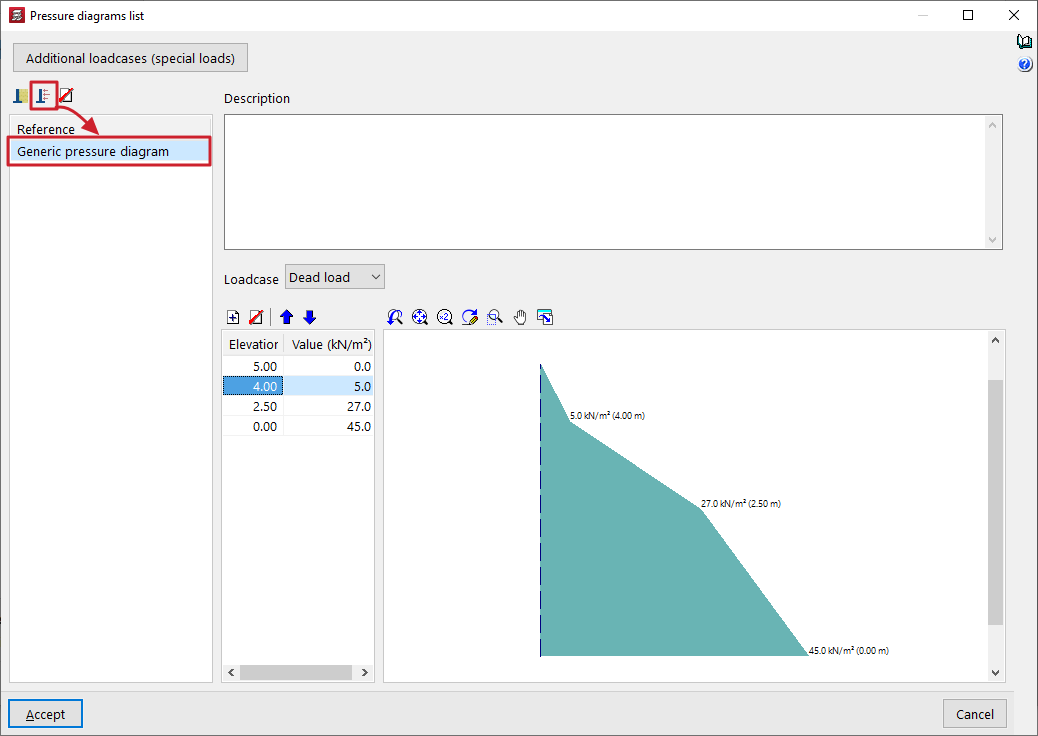Select elevation cell 5.00
Screen dimensions: 1038x736
(x=254, y=367)
